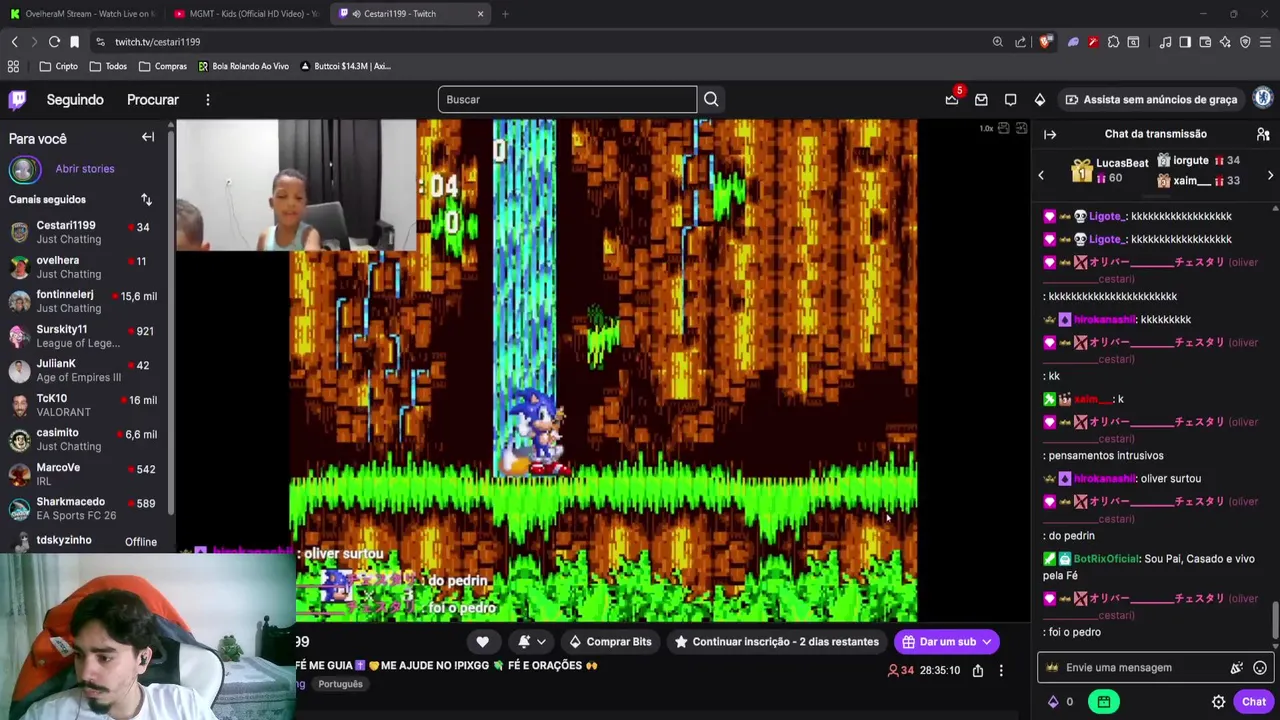Open browser extensions puzzle icon
Image resolution: width=1280 pixels, height=720 pixels.
(1113, 42)
